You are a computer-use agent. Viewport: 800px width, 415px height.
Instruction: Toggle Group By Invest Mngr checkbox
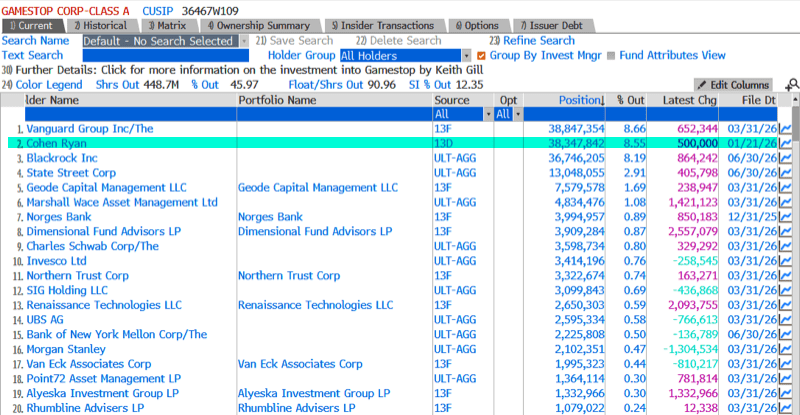click(481, 56)
